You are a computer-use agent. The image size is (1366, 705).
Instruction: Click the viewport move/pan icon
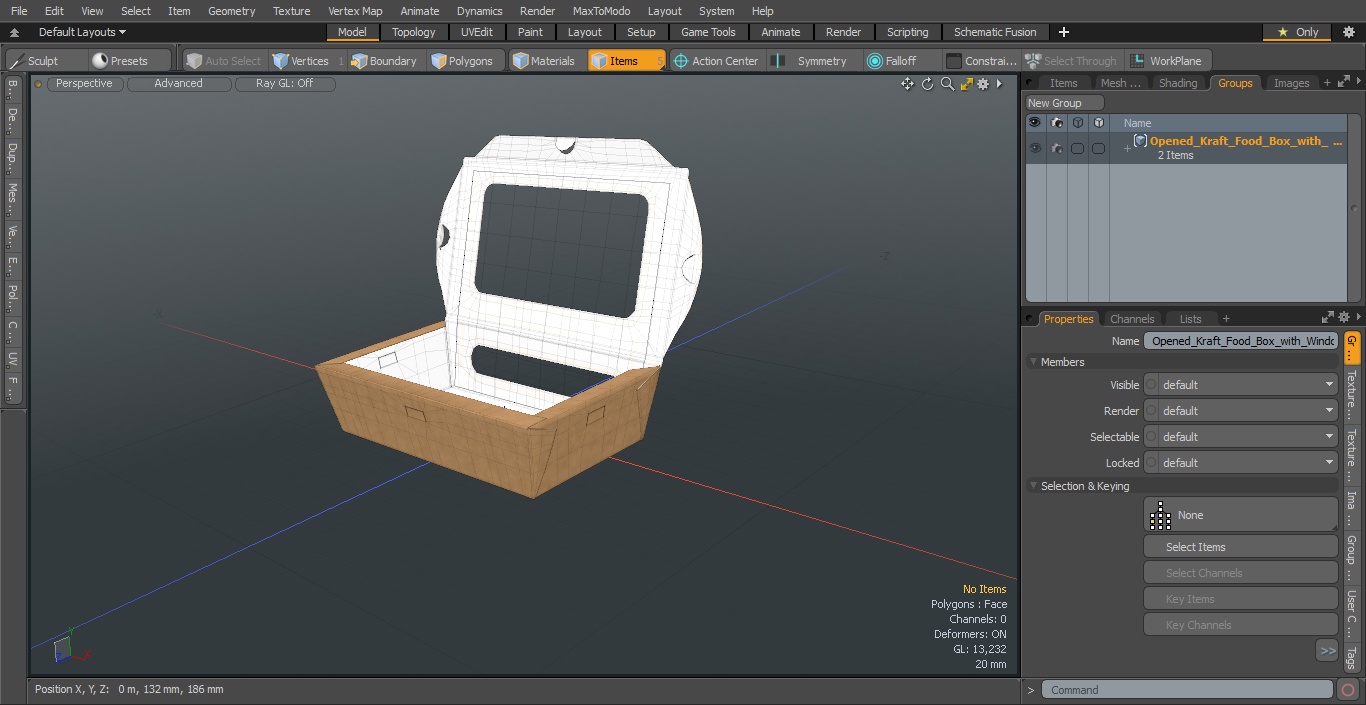click(x=907, y=84)
